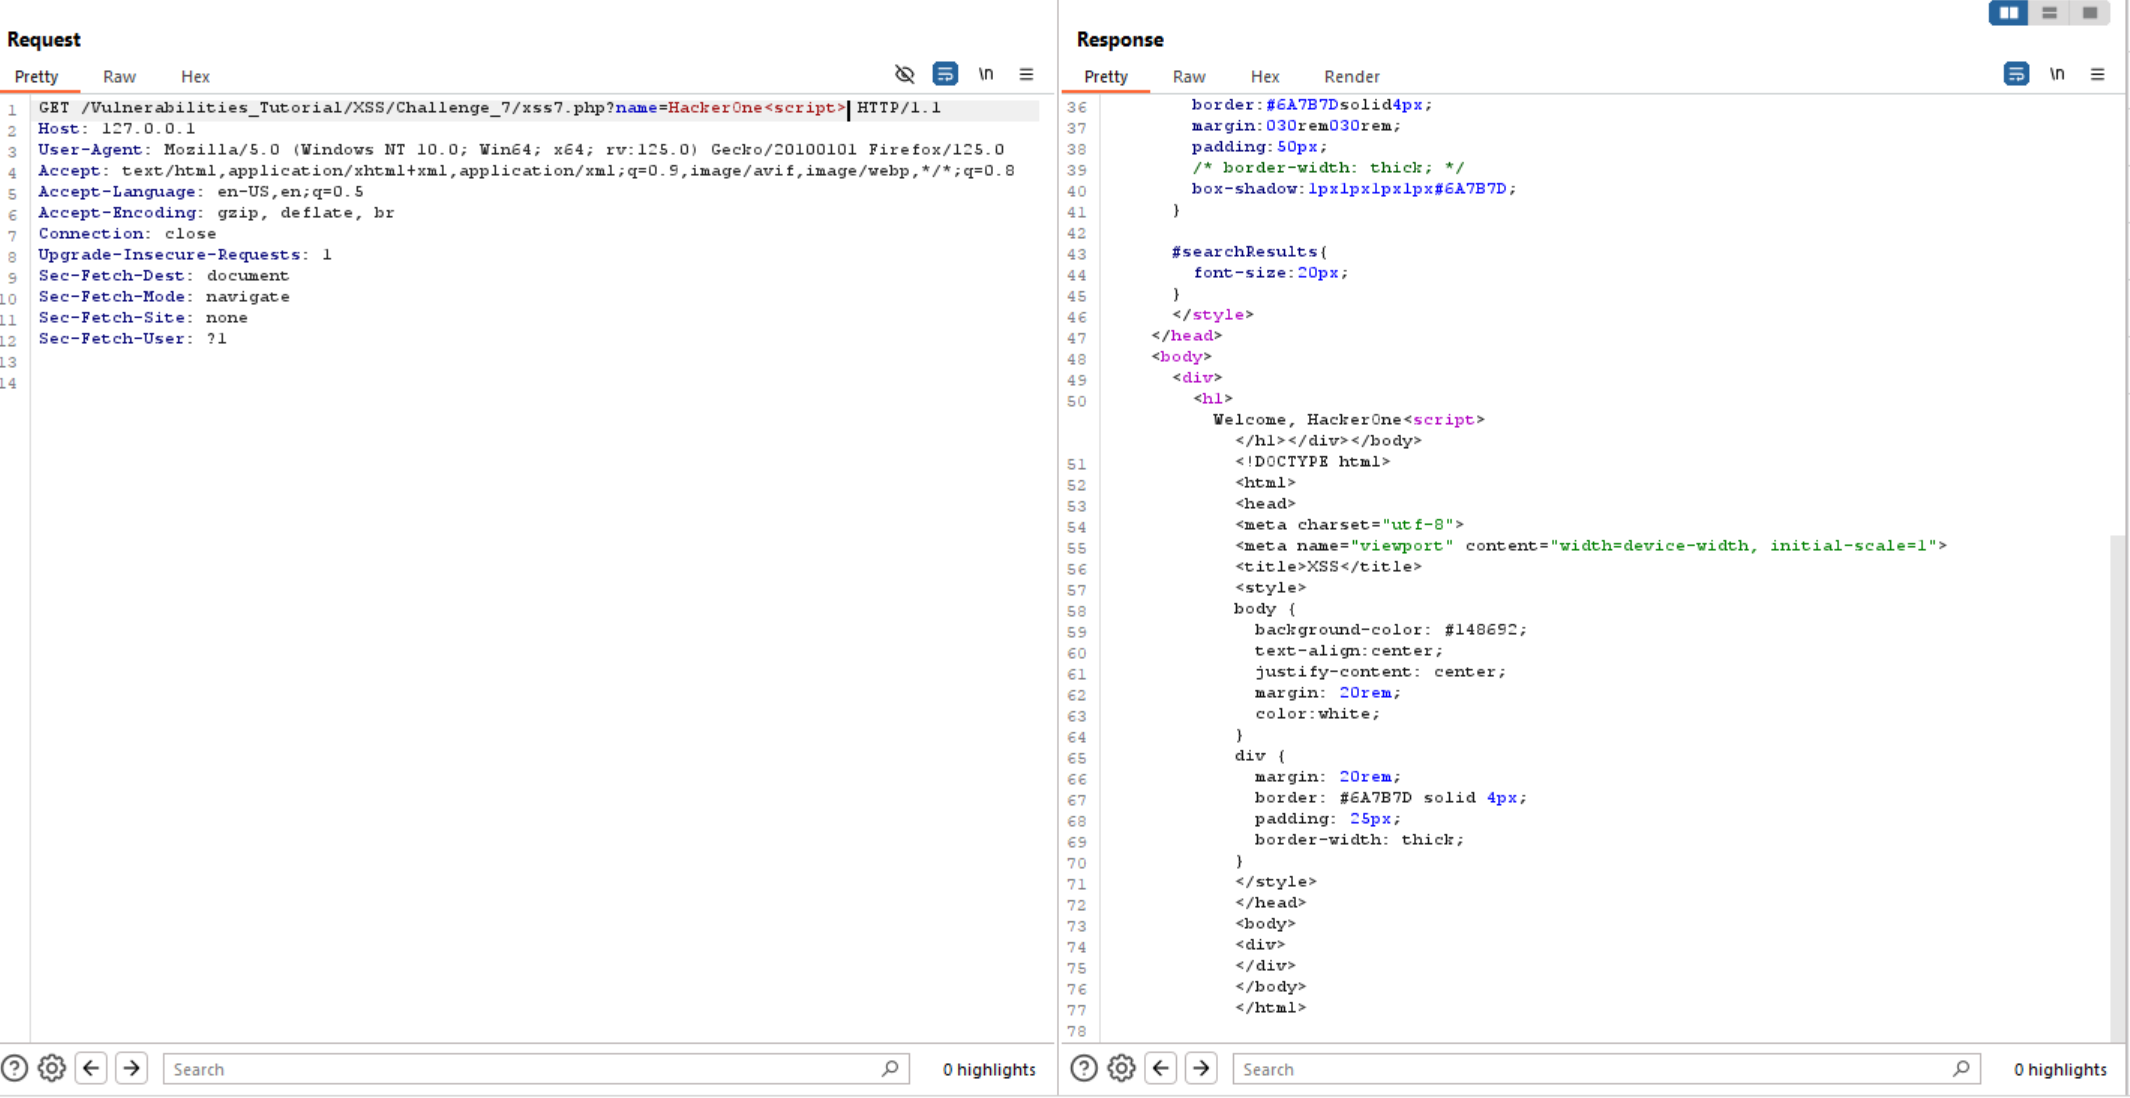Image resolution: width=2130 pixels, height=1098 pixels.
Task: Click magnifier icon in Response search box
Action: 1961,1068
